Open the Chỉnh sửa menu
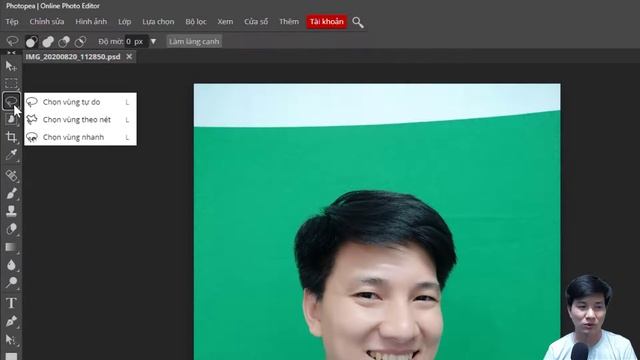640x360 pixels. (47, 22)
